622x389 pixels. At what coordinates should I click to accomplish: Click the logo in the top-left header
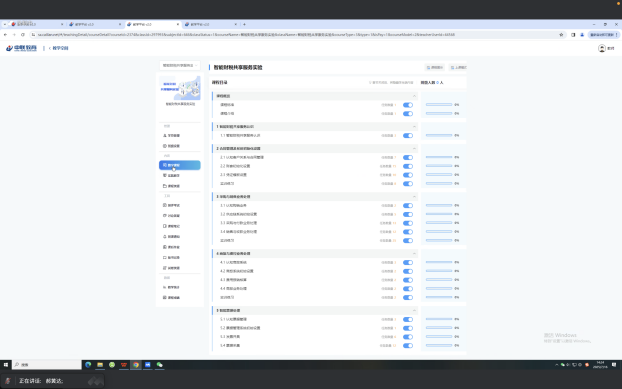click(21, 48)
